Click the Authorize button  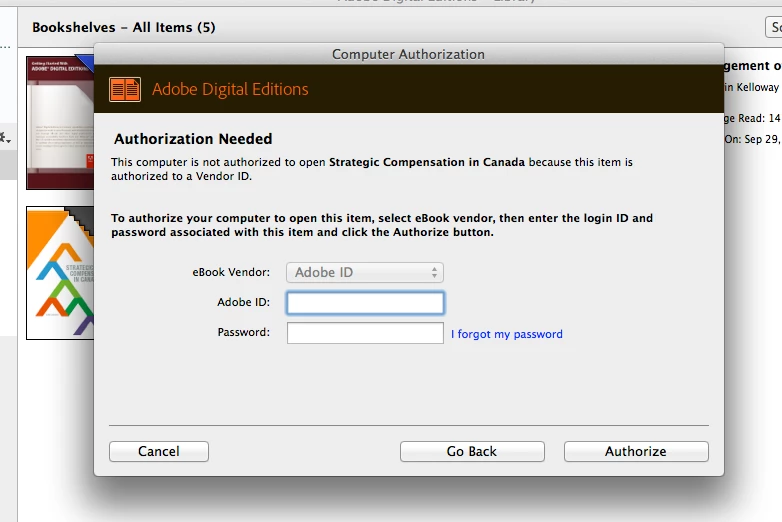(x=636, y=451)
